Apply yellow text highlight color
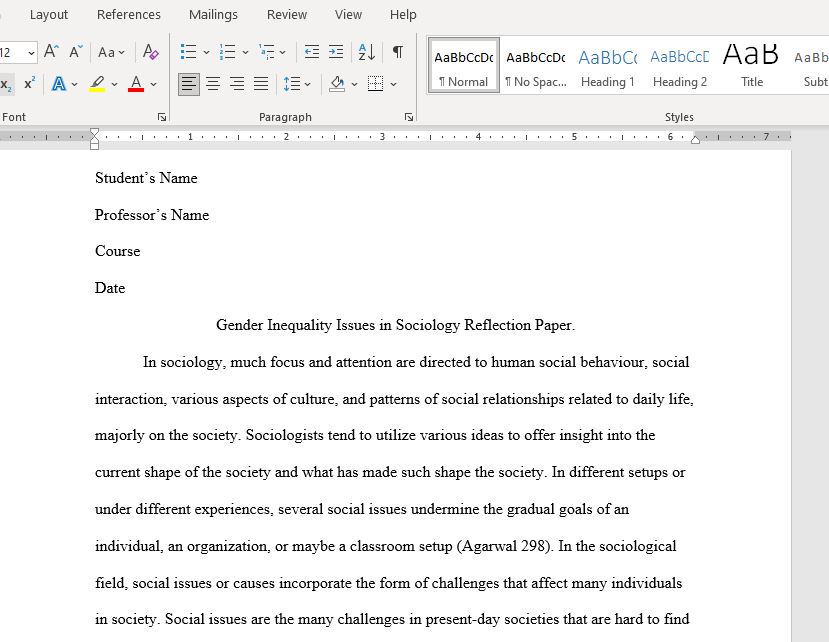829x642 pixels. (x=97, y=84)
